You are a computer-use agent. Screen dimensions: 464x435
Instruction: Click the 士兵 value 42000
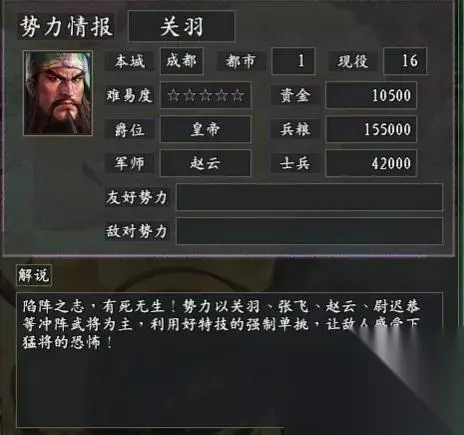pyautogui.click(x=371, y=163)
